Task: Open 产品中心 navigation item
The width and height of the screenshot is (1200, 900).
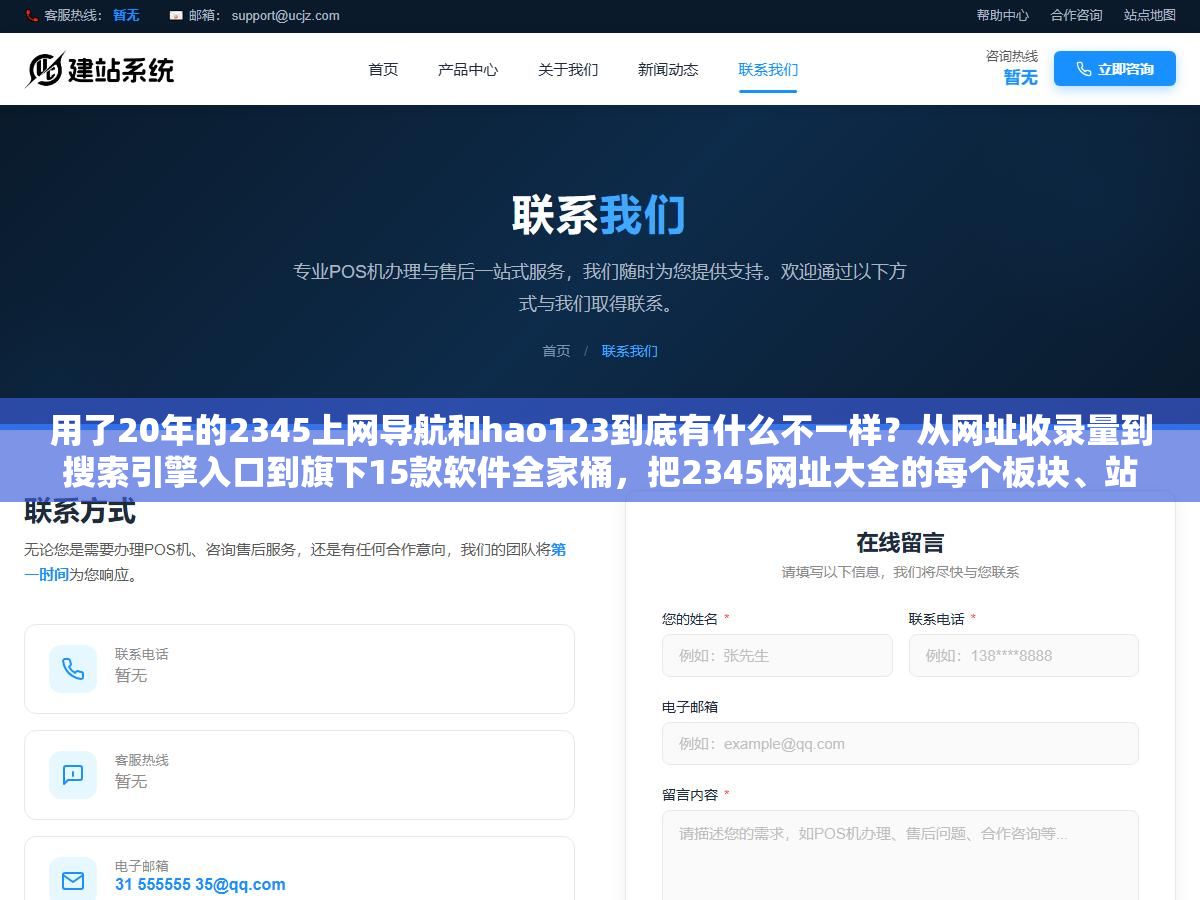Action: coord(468,69)
